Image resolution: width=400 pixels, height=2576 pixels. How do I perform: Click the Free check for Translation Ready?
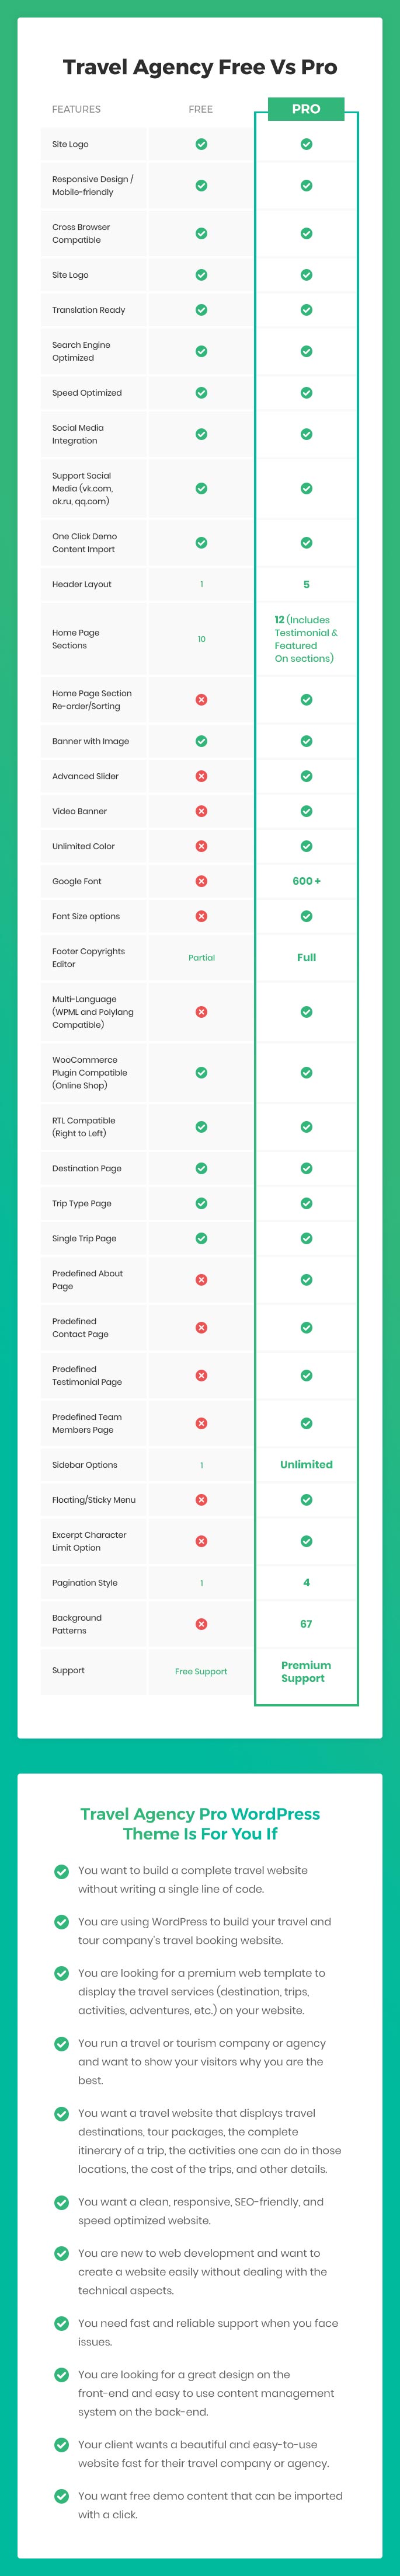(x=201, y=310)
